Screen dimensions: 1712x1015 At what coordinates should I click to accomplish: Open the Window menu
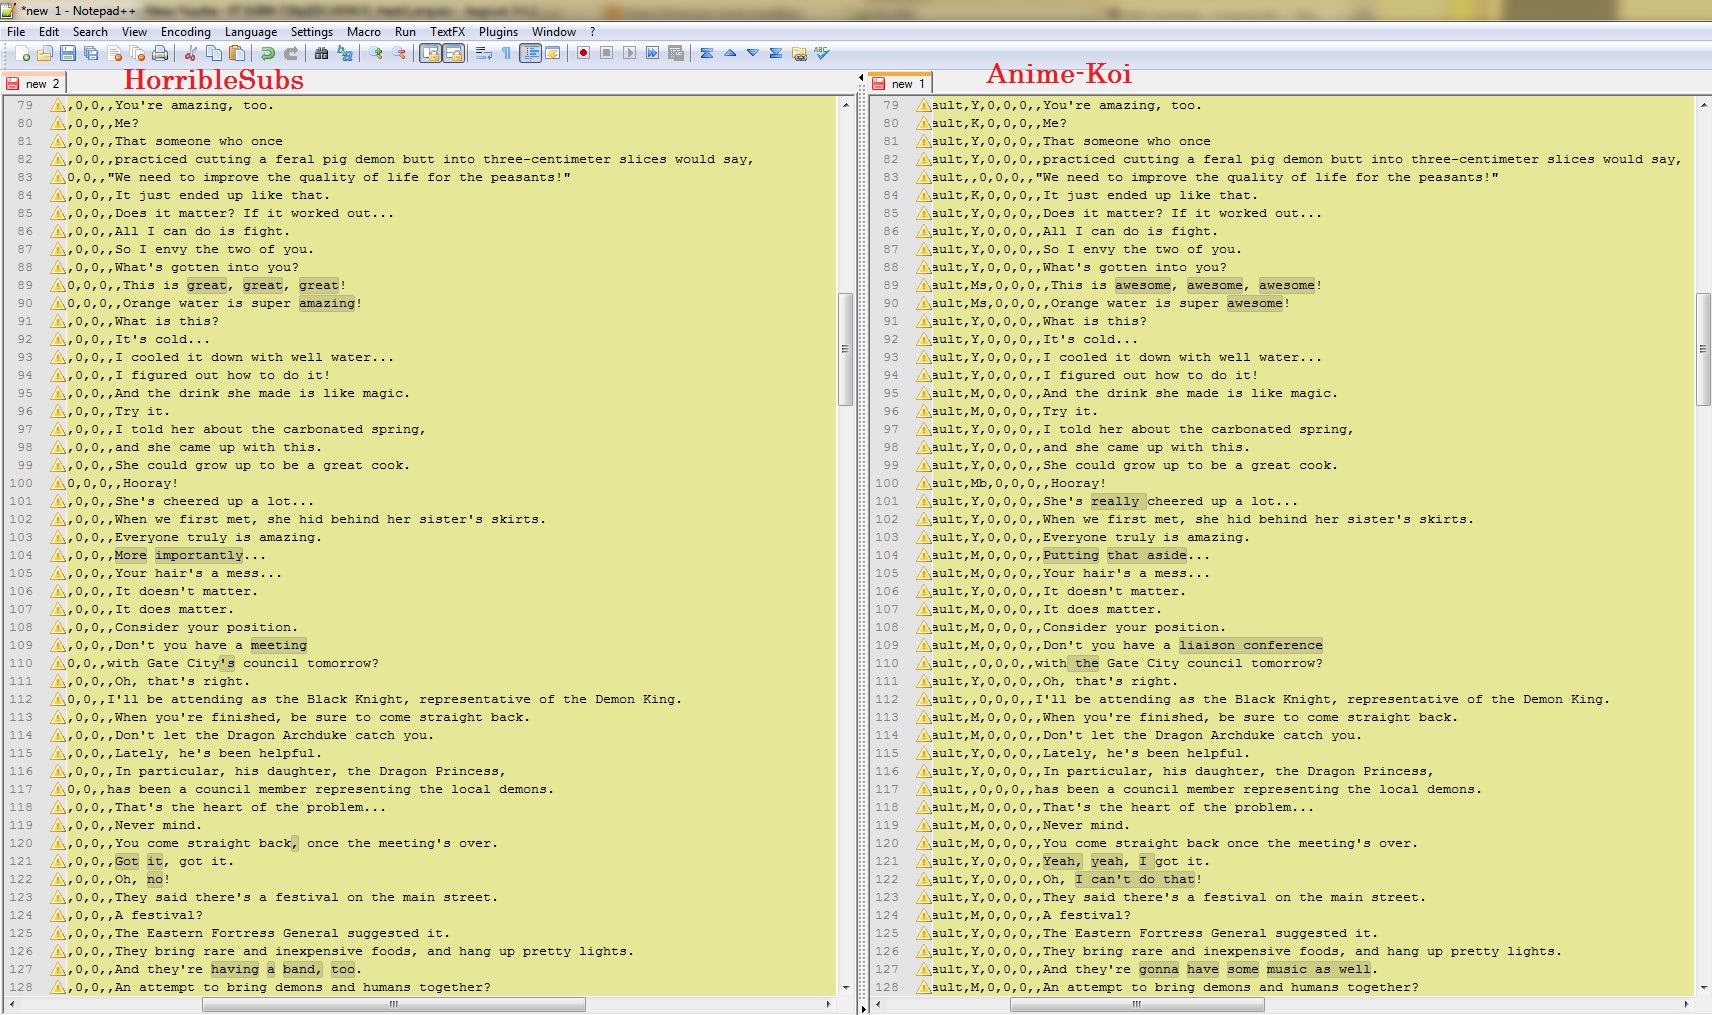tap(554, 32)
